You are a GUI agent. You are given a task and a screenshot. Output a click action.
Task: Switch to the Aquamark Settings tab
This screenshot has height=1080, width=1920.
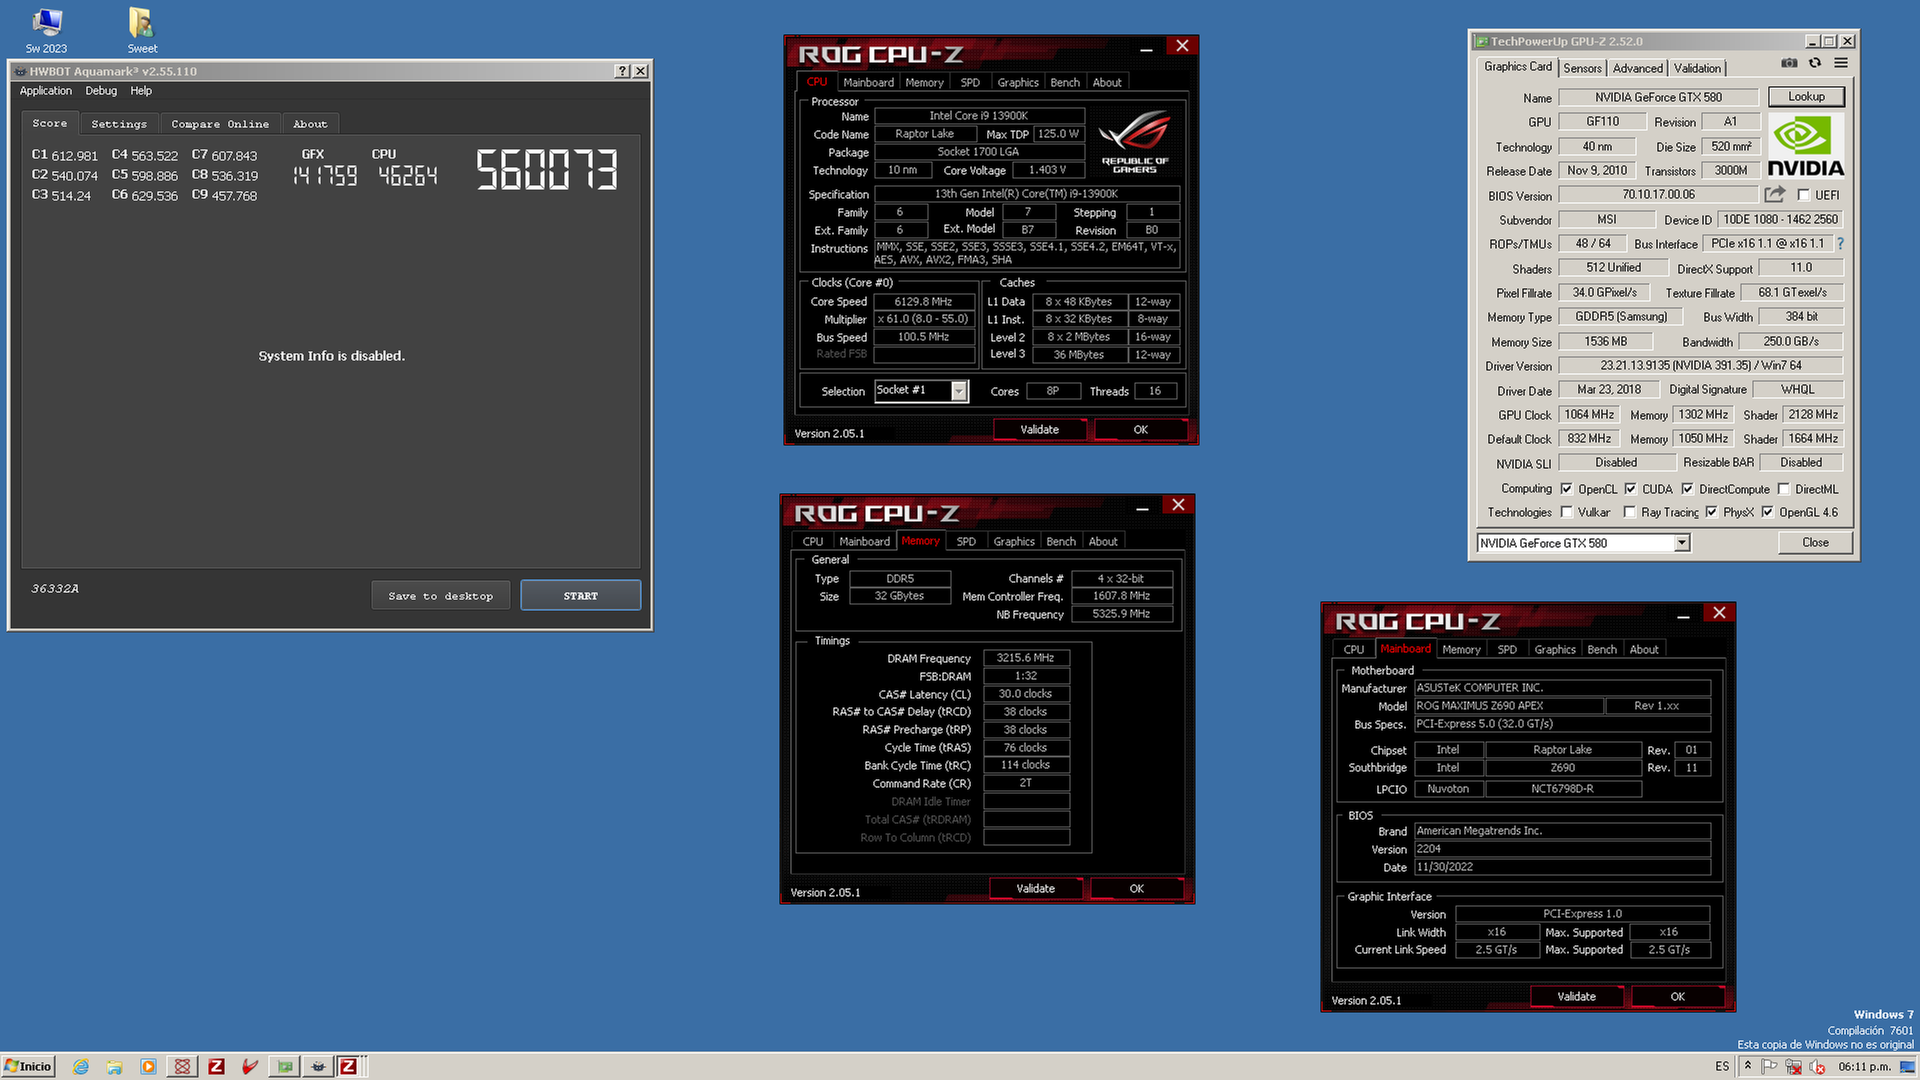point(119,124)
